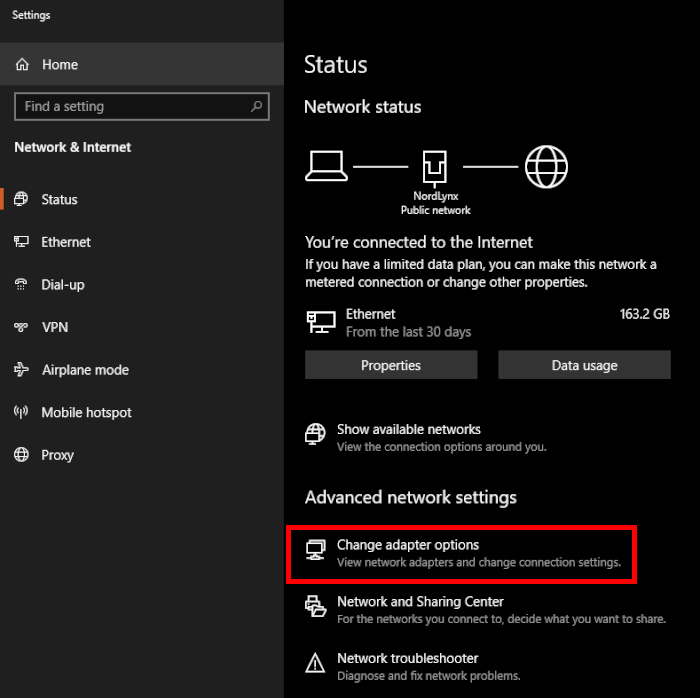Click the Network troubleshooter warning icon

[x=315, y=663]
